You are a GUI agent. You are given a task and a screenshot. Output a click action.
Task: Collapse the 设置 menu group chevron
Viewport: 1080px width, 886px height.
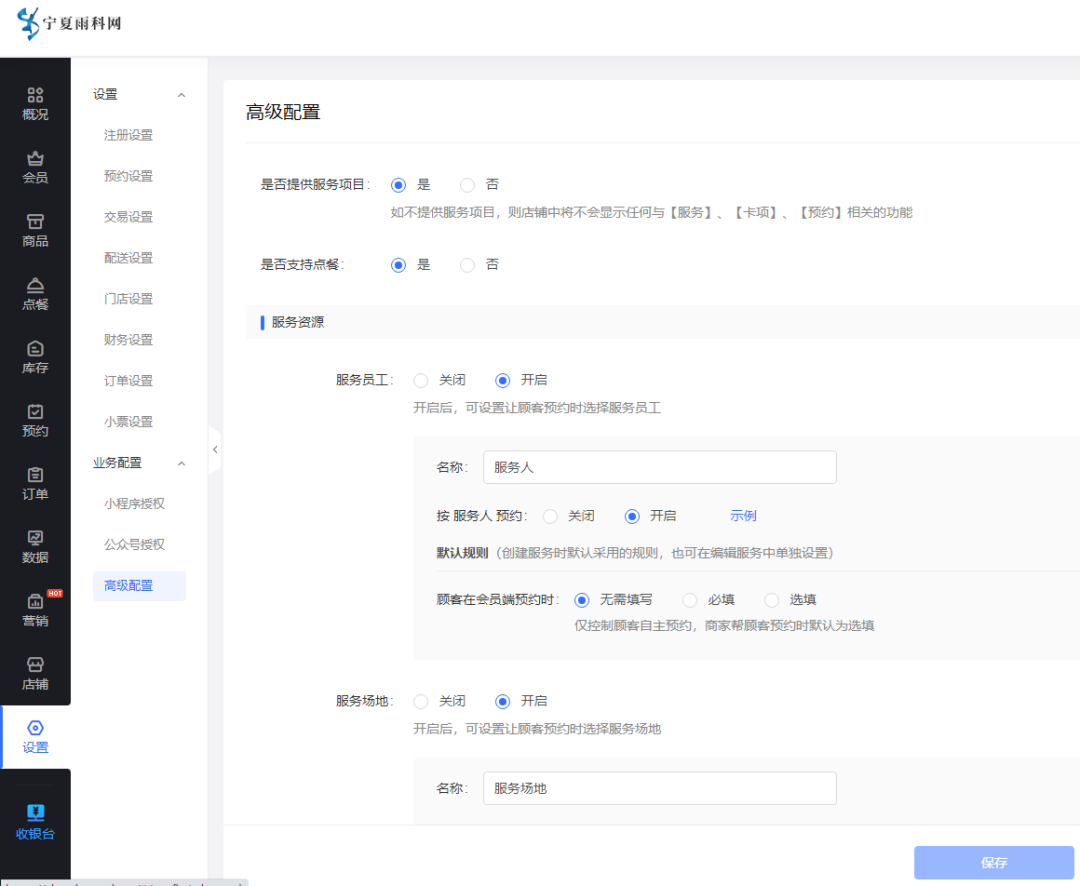tap(181, 95)
